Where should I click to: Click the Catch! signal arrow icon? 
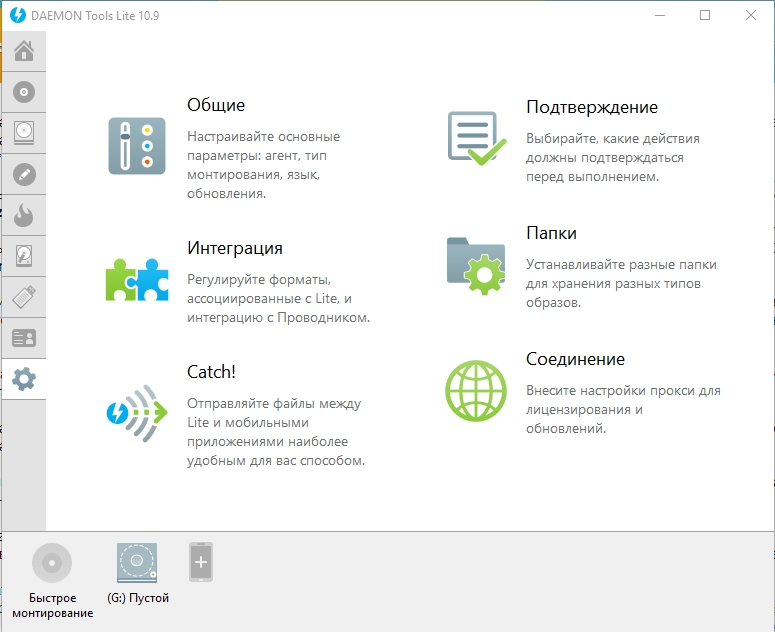point(137,413)
